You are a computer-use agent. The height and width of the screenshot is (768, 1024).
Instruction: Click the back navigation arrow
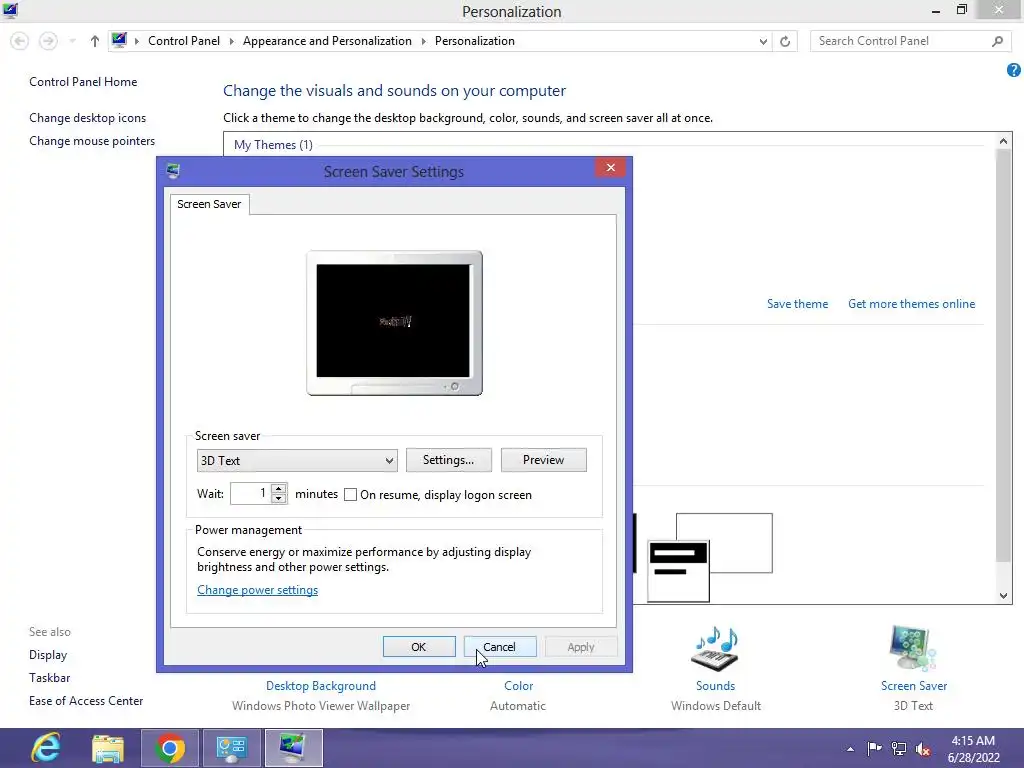pyautogui.click(x=20, y=41)
